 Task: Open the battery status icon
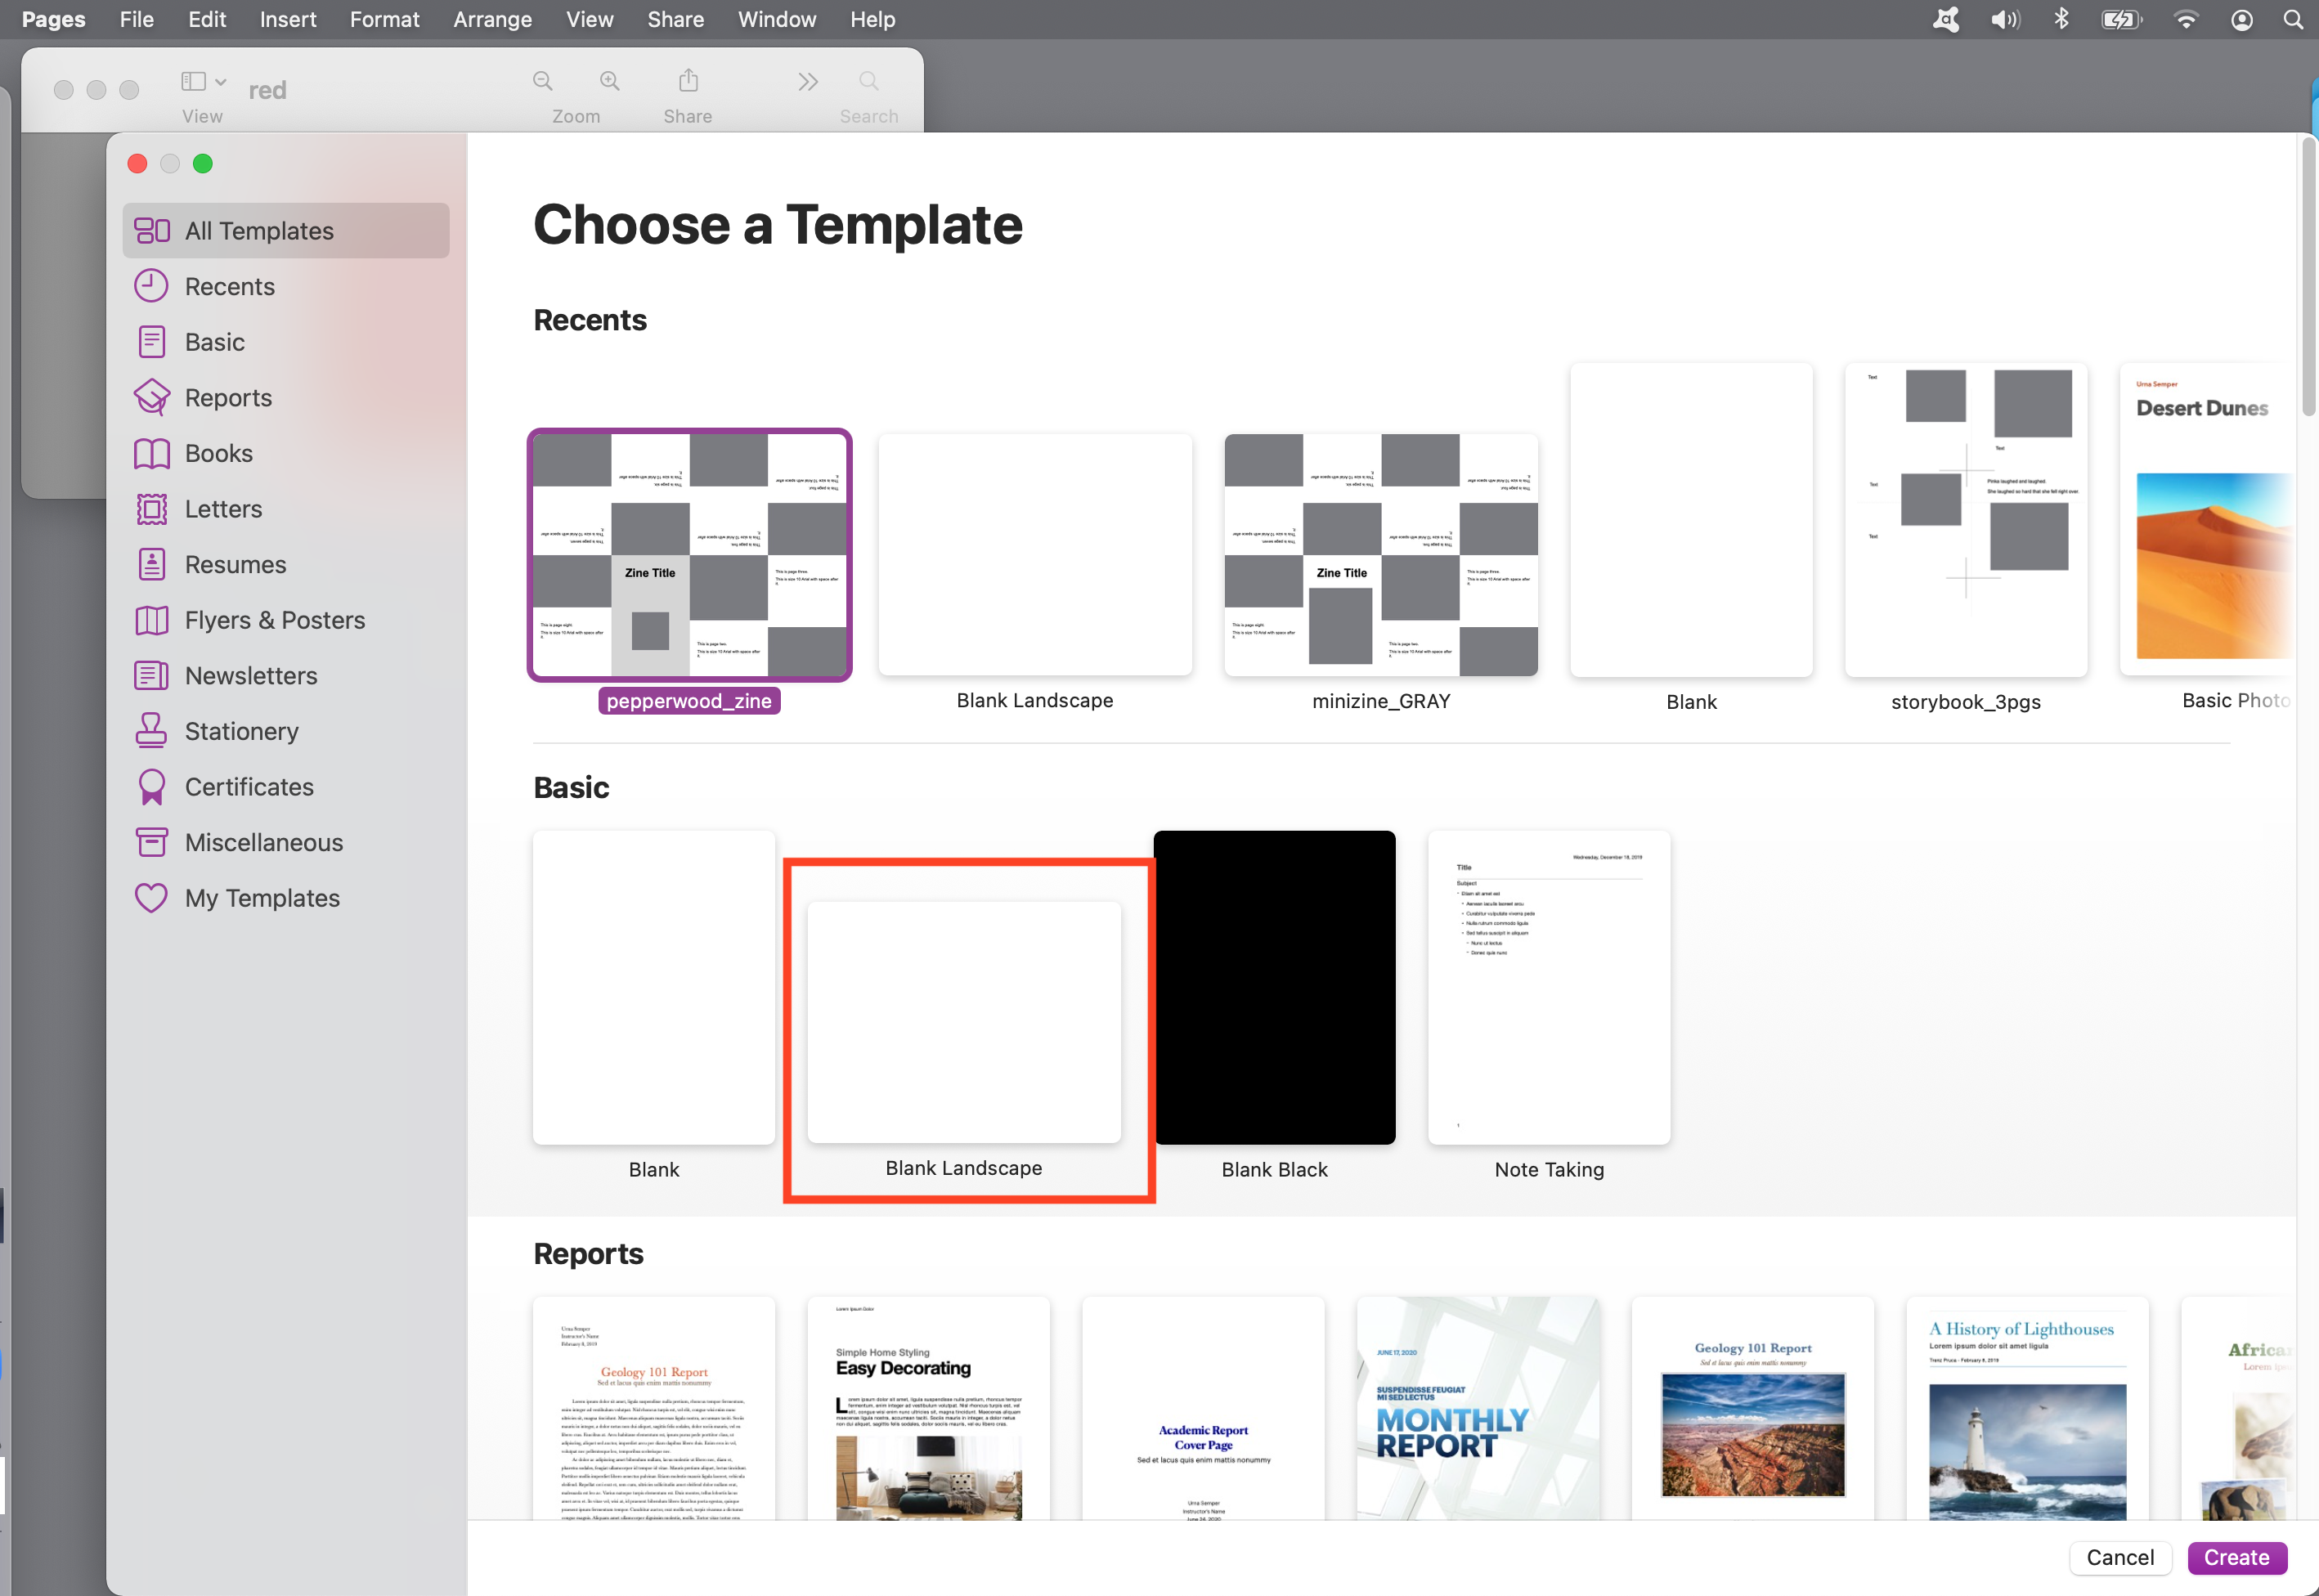2122,19
